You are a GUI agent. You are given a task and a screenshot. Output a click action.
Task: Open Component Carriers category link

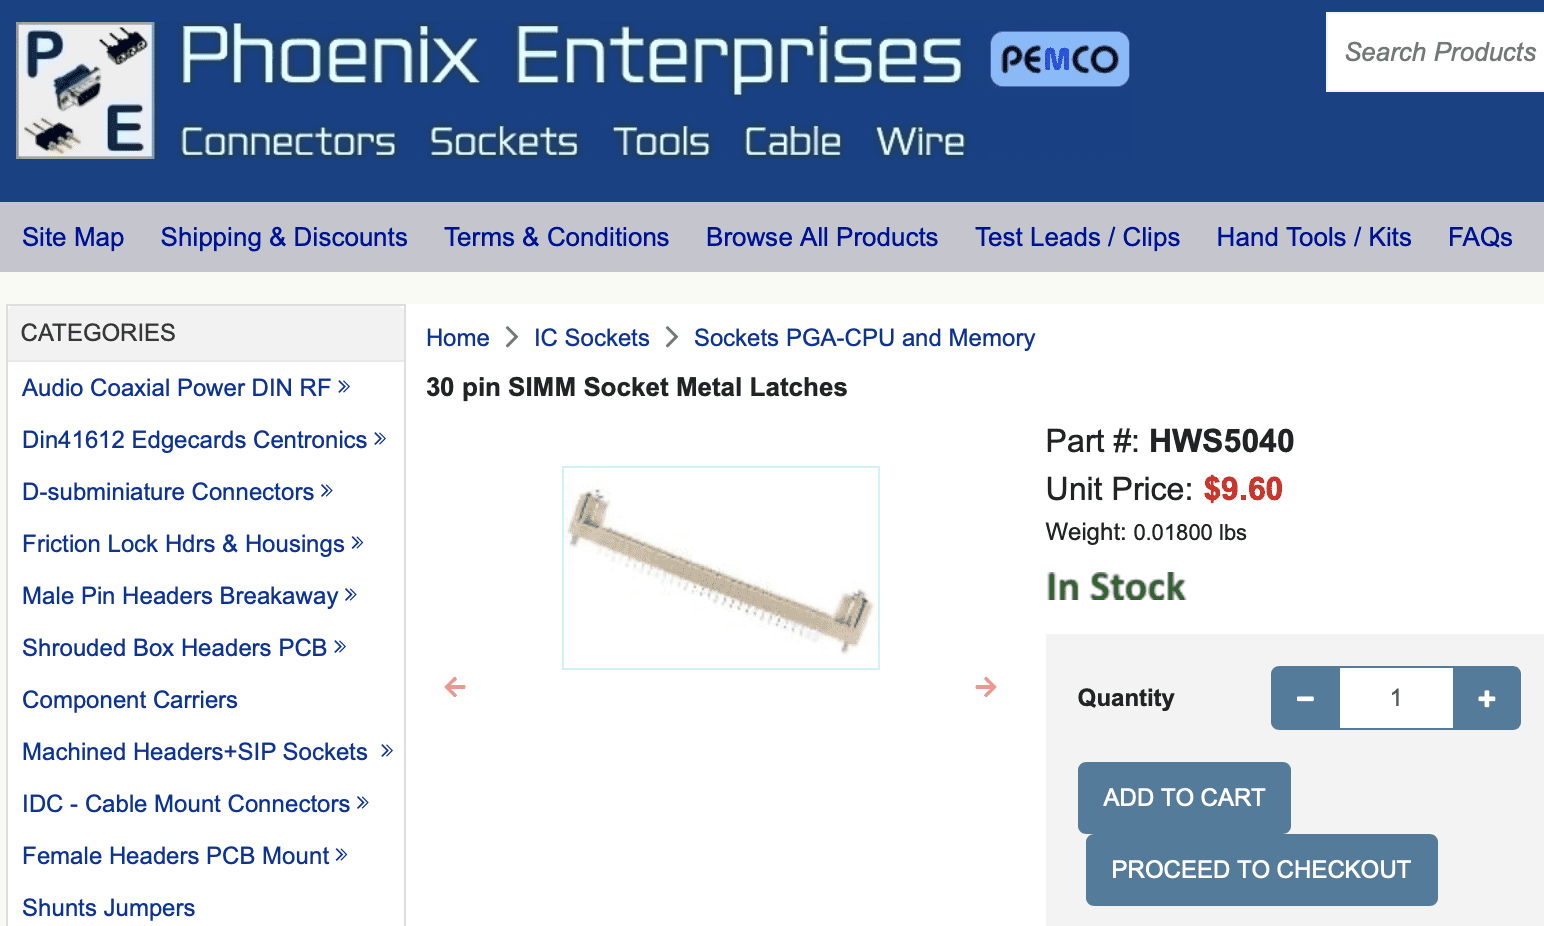click(130, 700)
